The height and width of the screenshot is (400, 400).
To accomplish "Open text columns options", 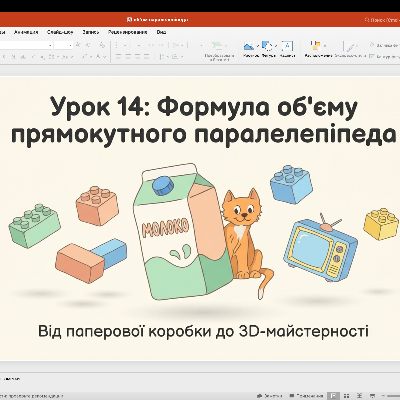I will (x=163, y=57).
